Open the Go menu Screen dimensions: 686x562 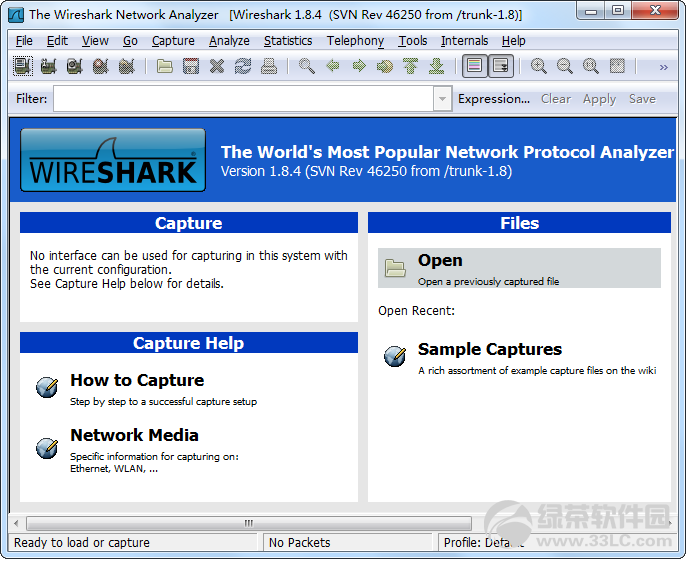[130, 41]
